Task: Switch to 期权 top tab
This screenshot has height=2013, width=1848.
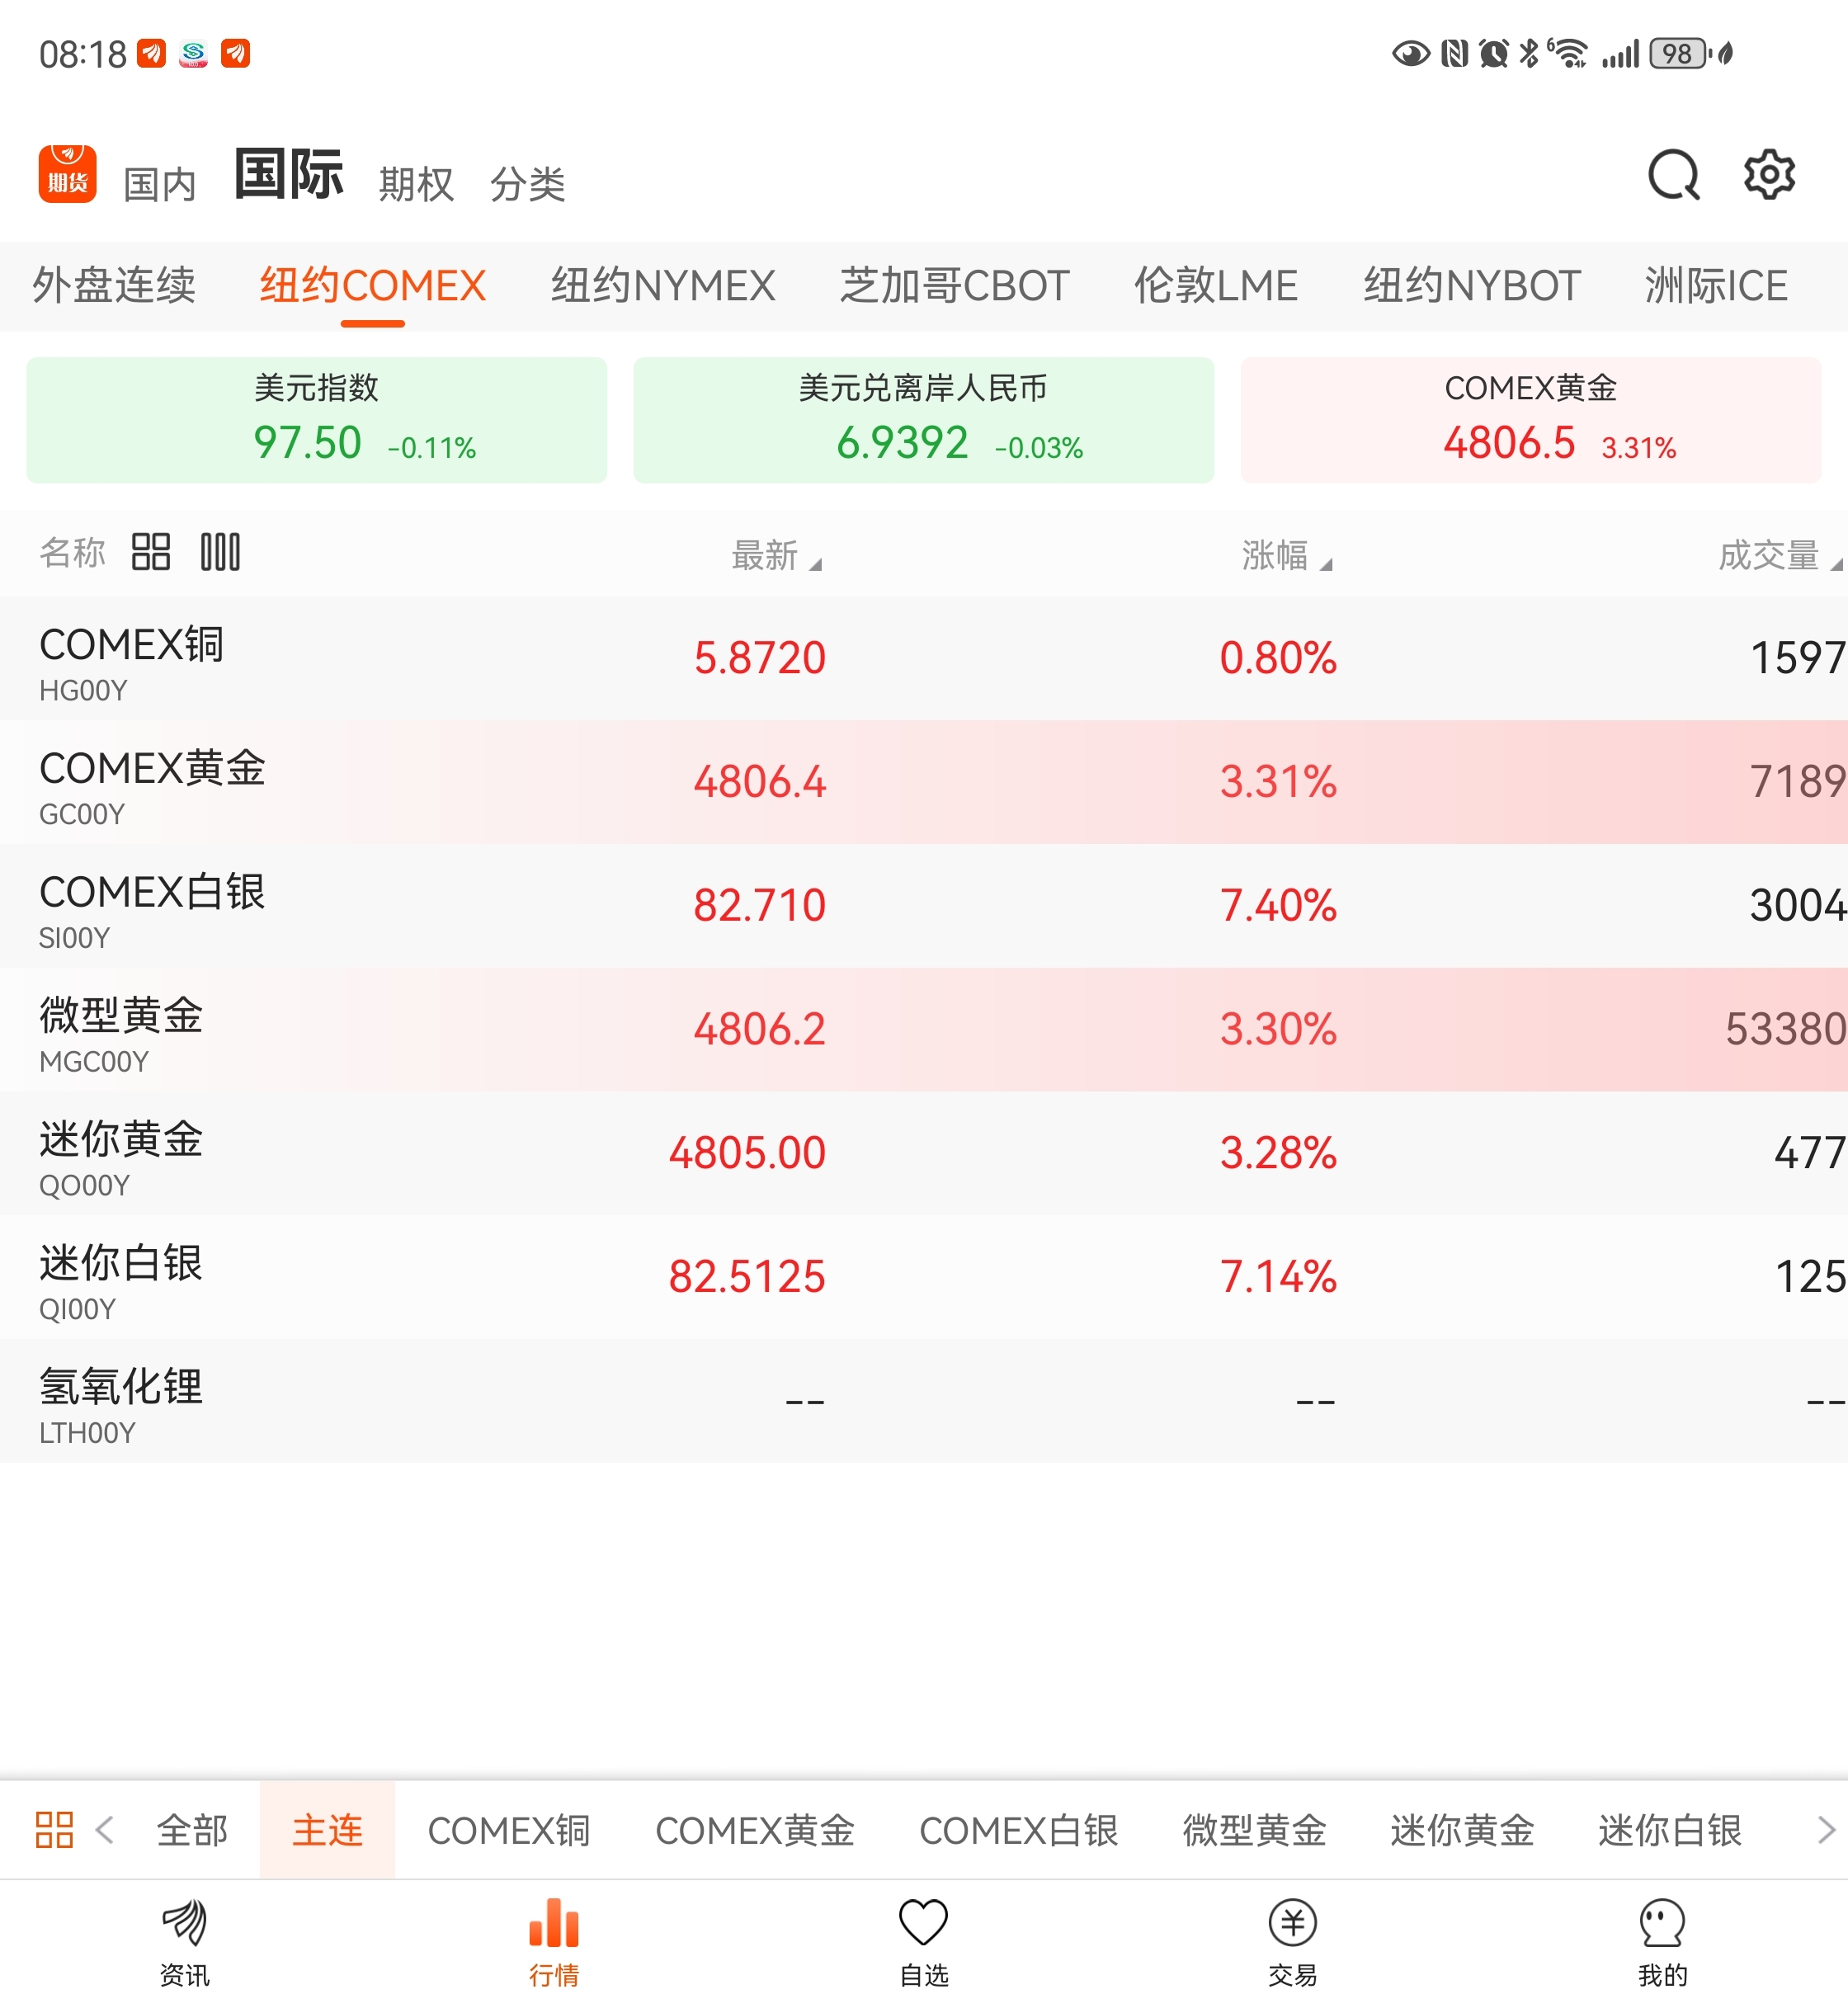Action: (x=416, y=184)
